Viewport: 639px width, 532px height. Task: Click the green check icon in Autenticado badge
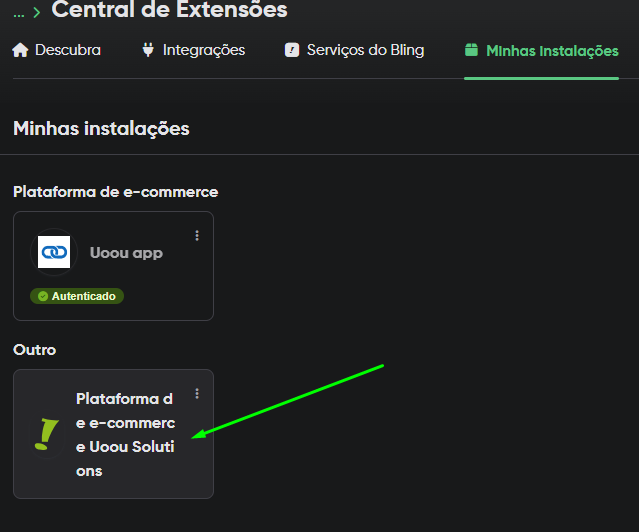(43, 296)
